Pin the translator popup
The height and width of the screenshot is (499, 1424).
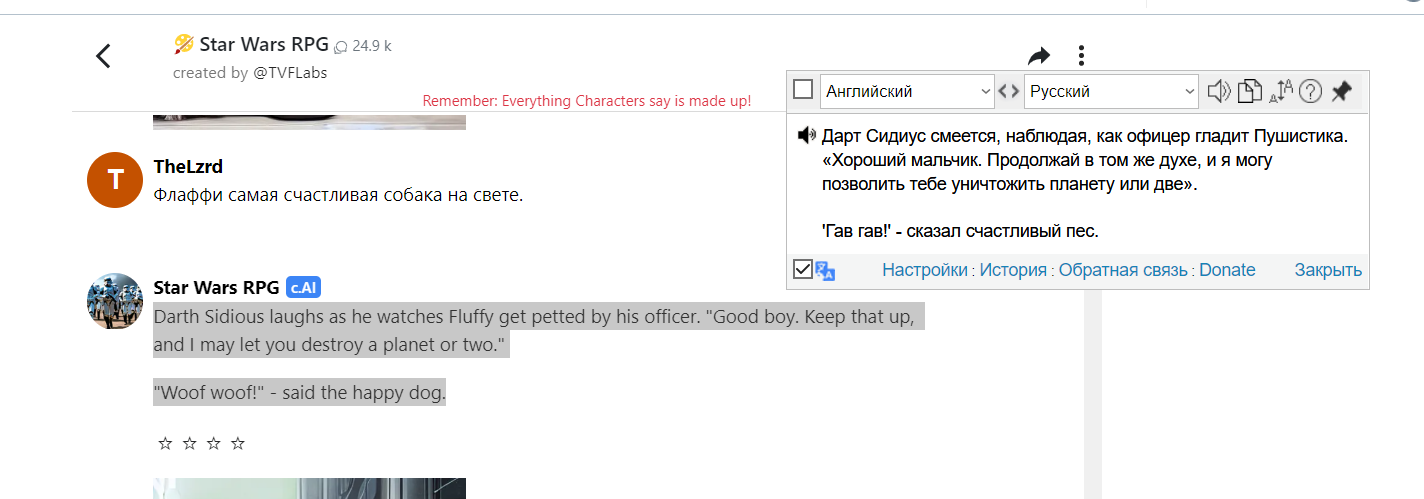coord(1341,91)
